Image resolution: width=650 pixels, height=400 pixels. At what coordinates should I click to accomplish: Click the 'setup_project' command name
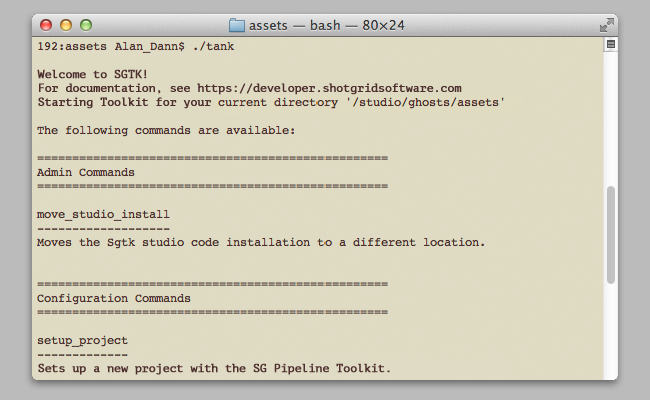[x=82, y=341]
